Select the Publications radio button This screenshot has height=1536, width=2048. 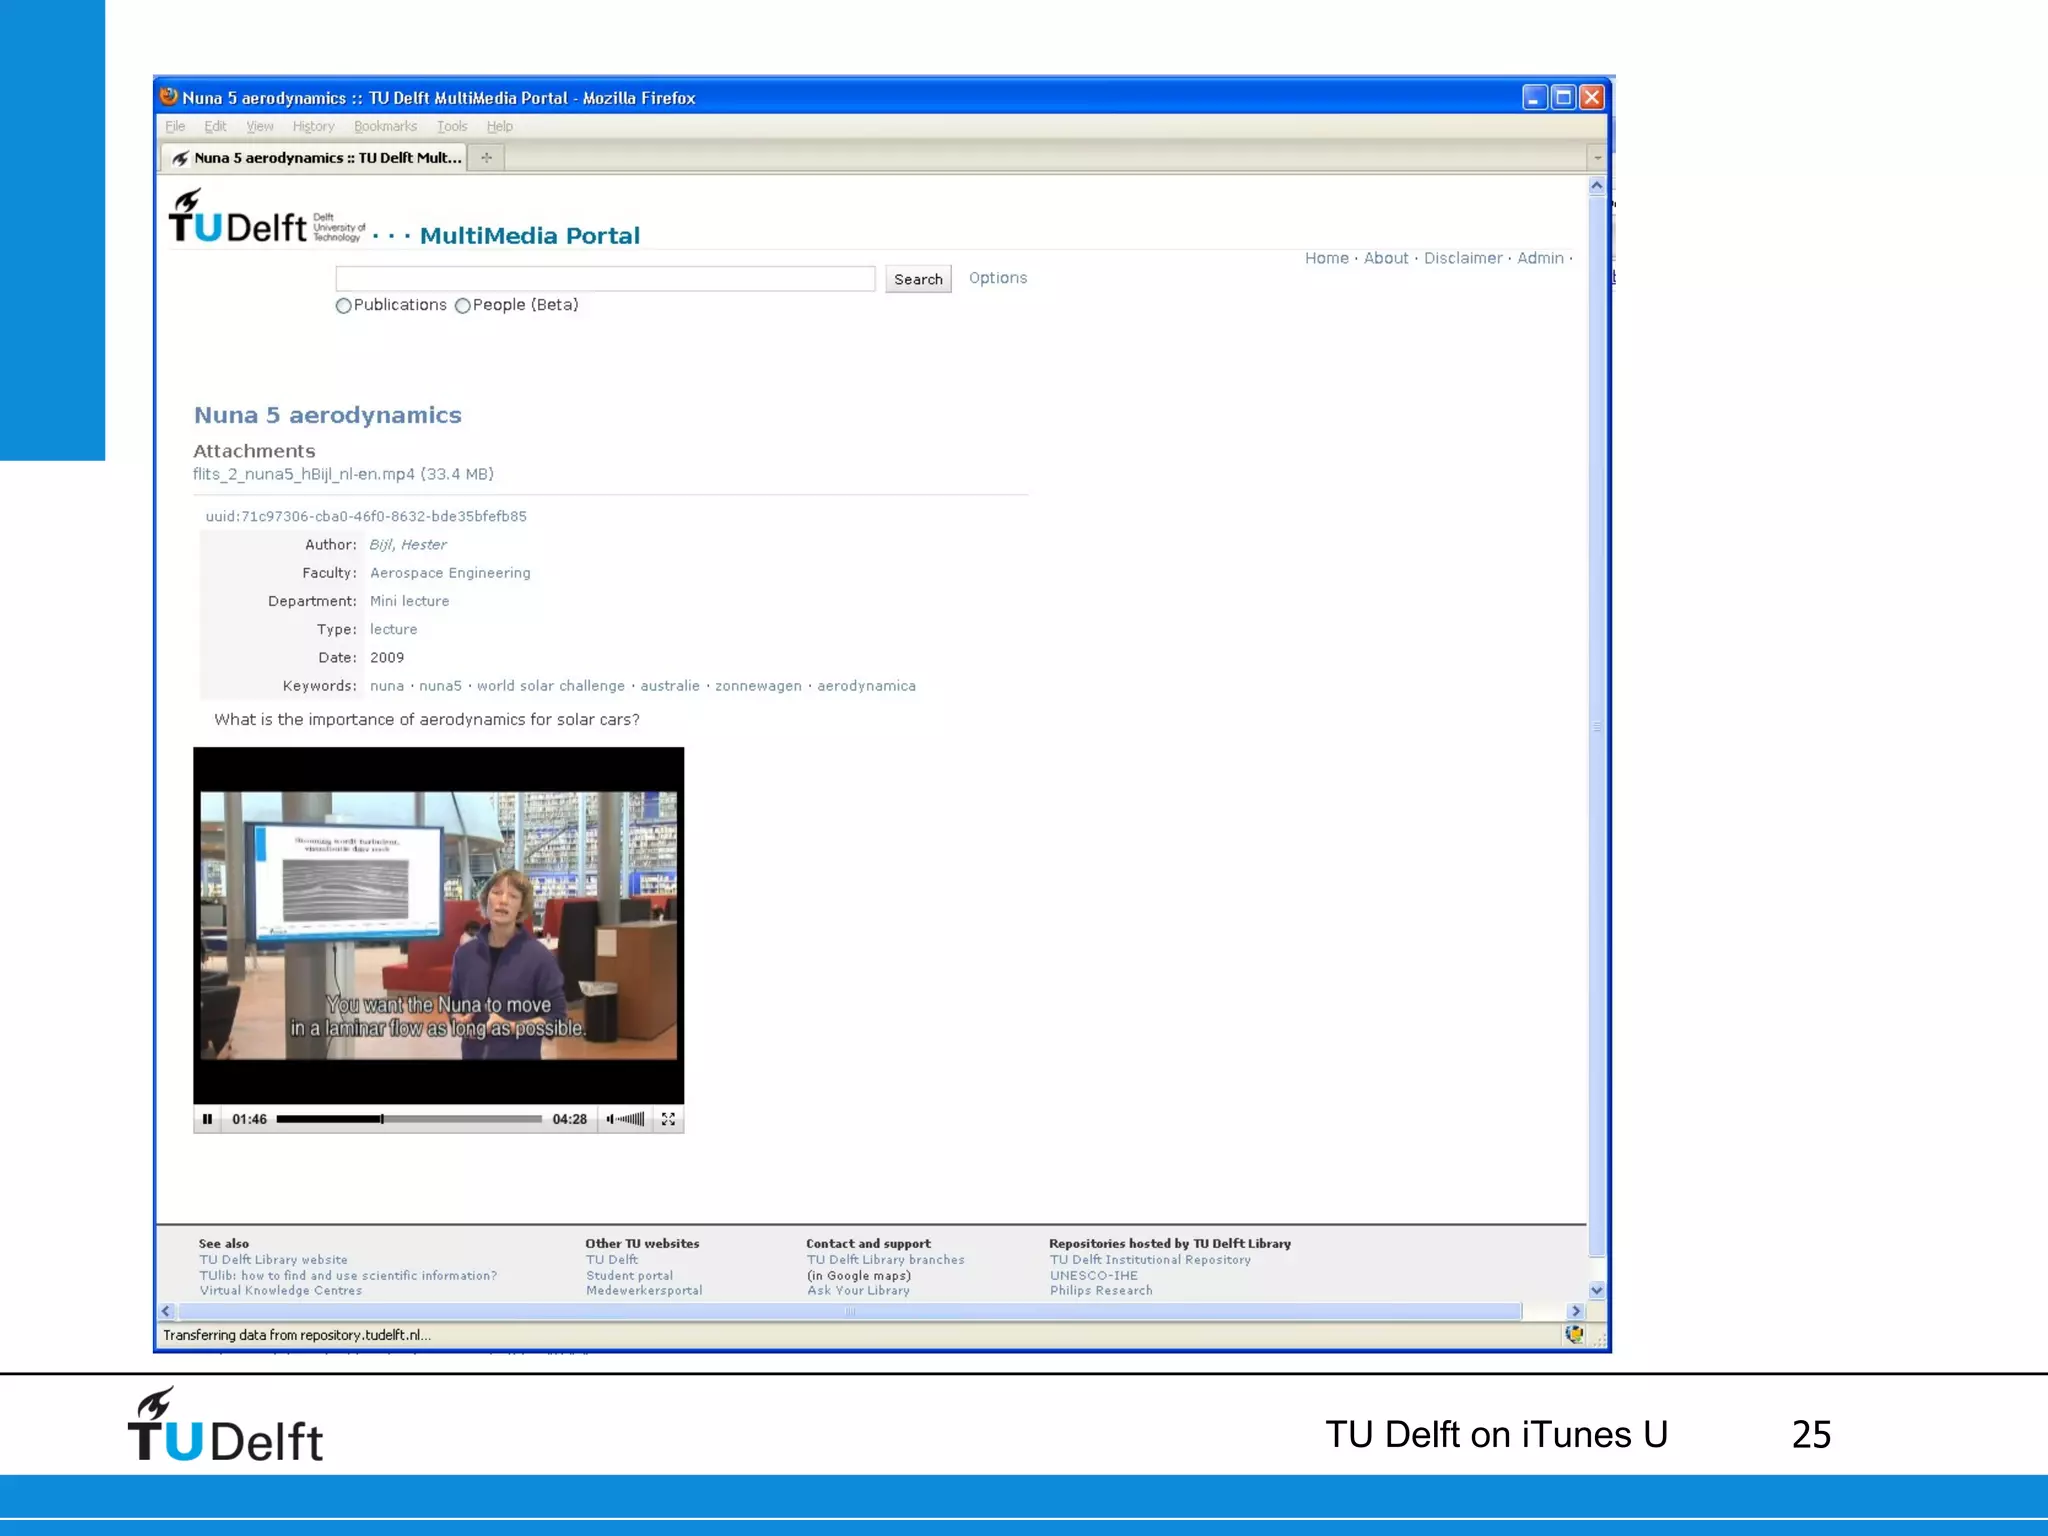(344, 306)
